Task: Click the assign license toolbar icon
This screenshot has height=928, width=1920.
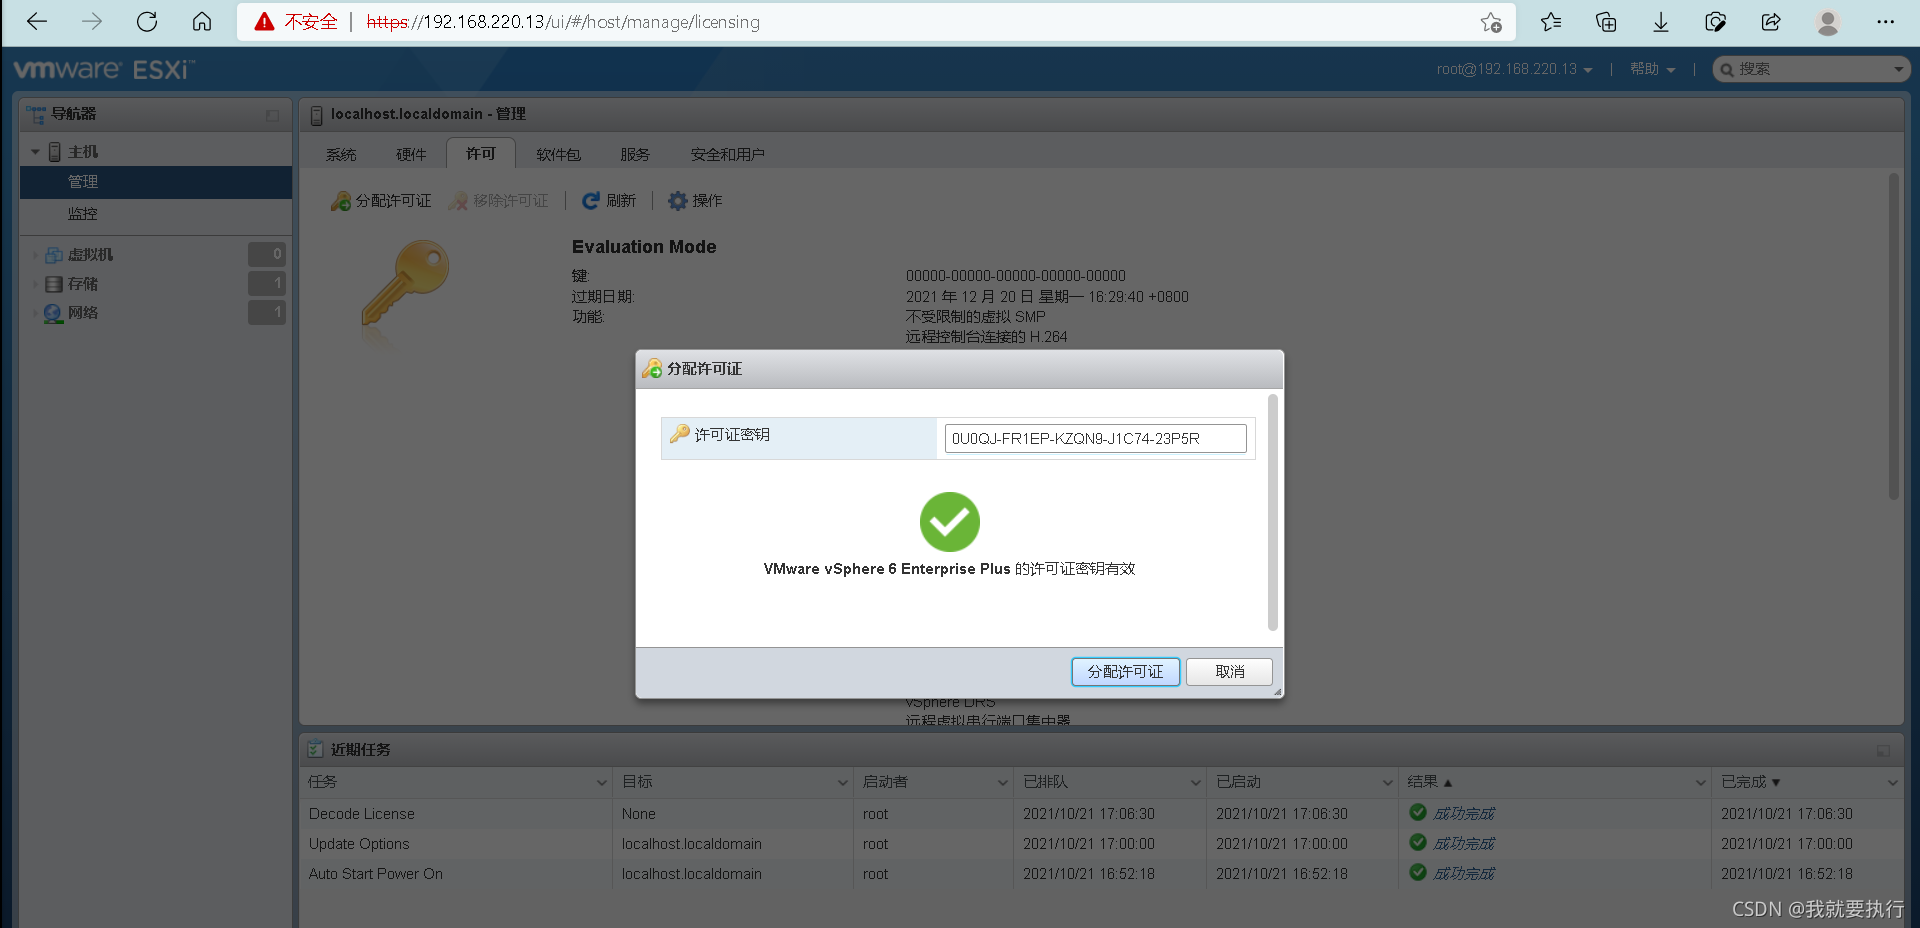Action: (341, 201)
